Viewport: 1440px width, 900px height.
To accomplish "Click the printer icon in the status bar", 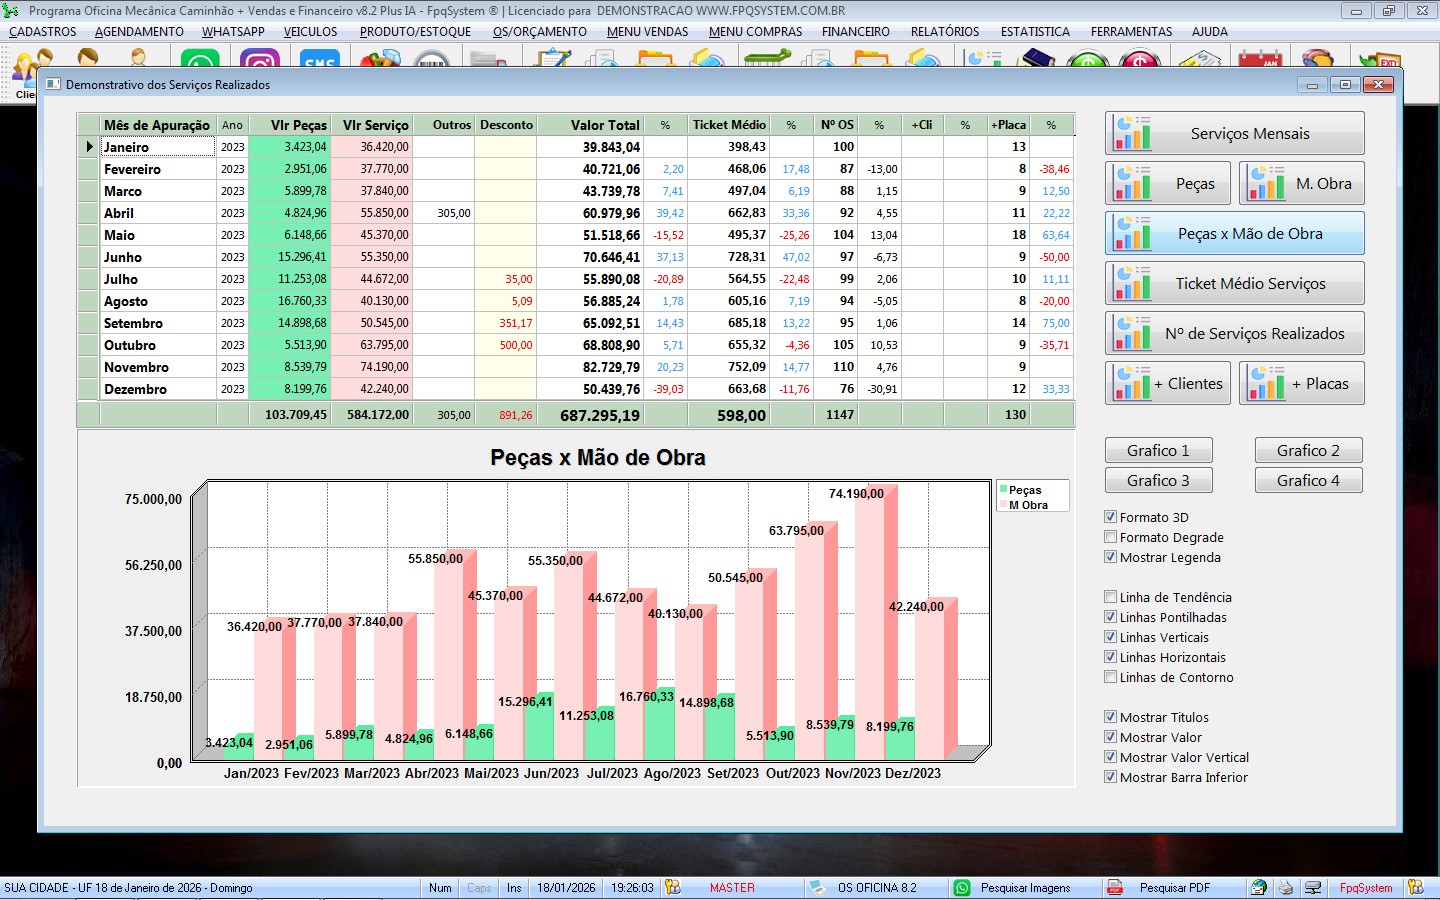I will (1286, 888).
